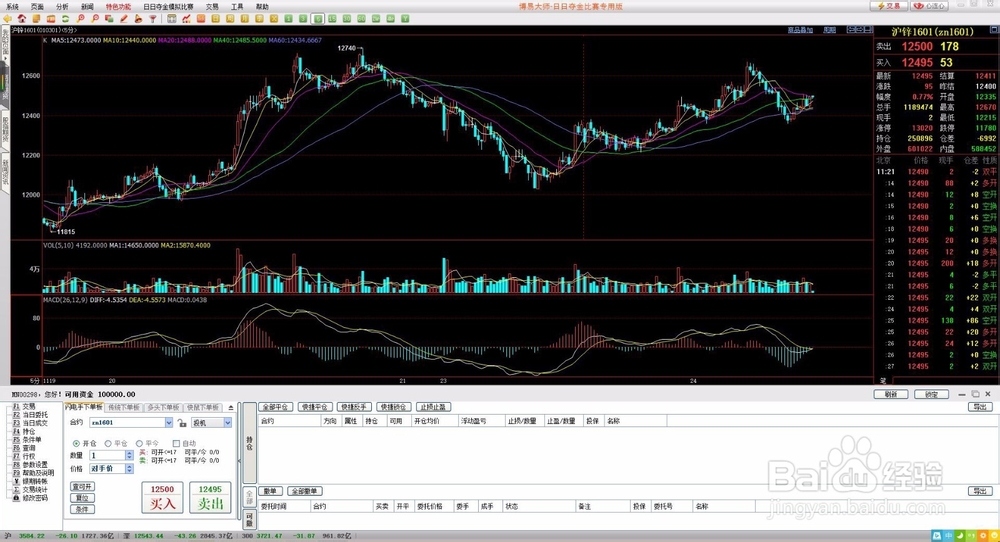Select the green Y period button
Image resolution: width=1000 pixels, height=542 pixels.
[405, 19]
